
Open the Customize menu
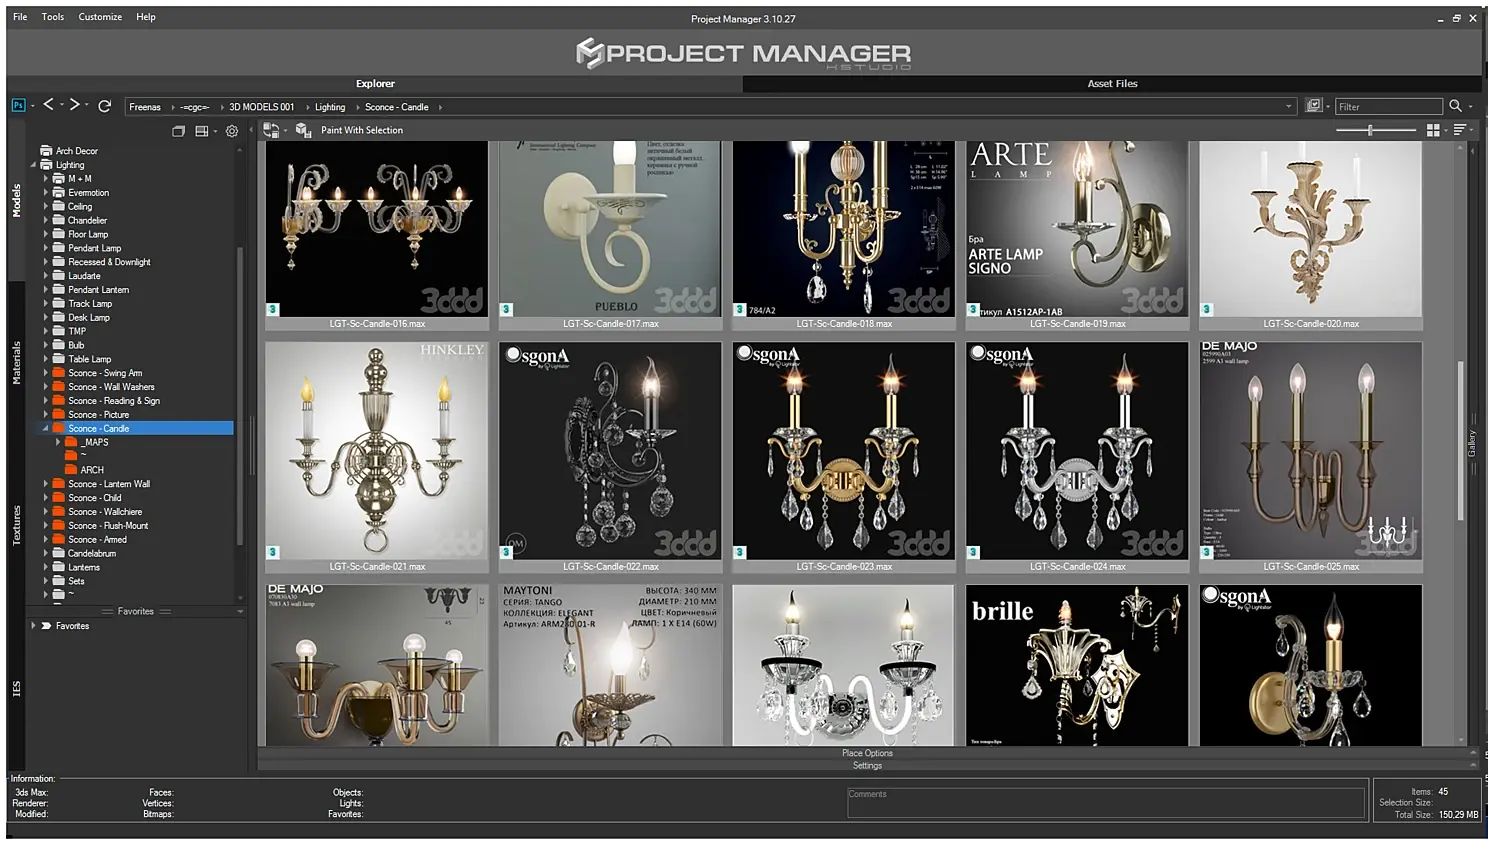pyautogui.click(x=100, y=17)
